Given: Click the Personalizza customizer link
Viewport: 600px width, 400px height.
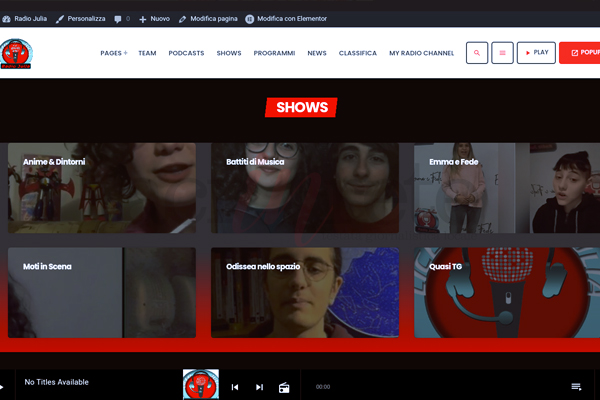Looking at the screenshot, I should (x=80, y=19).
